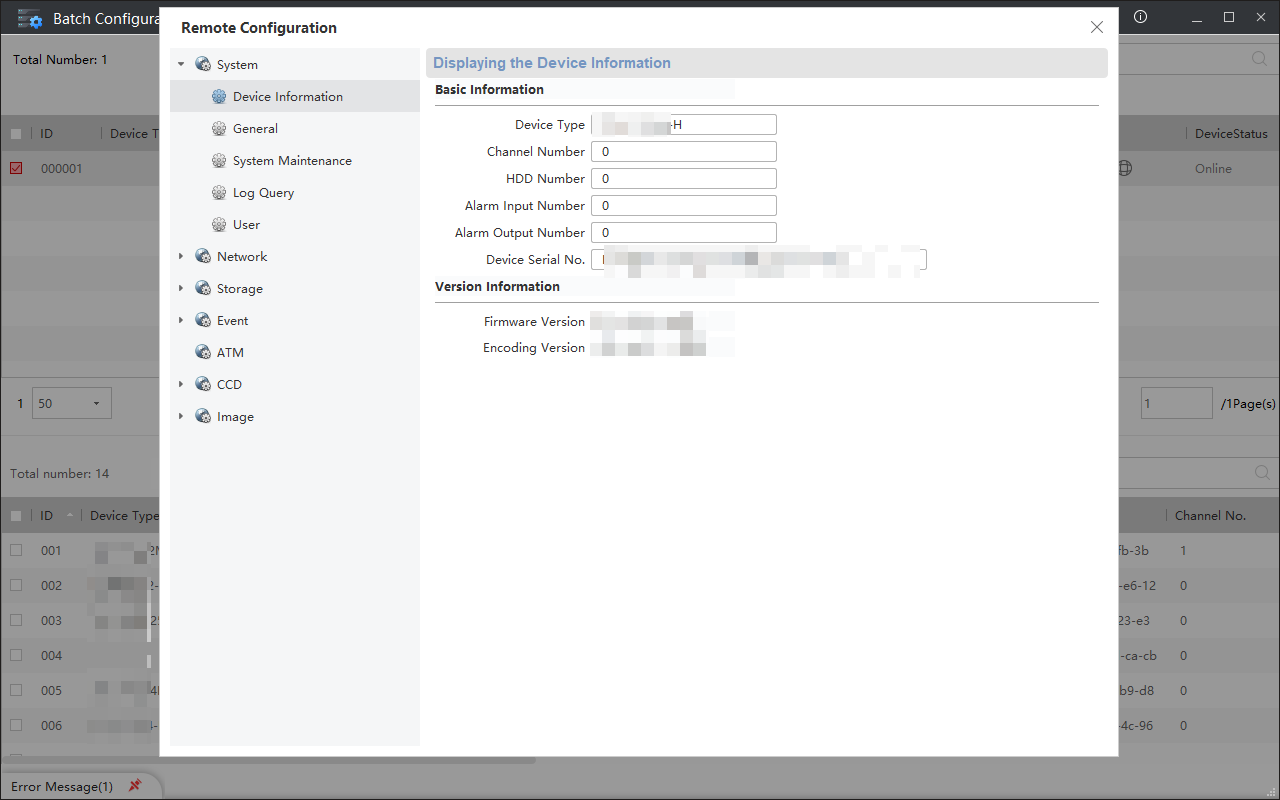Click the search magnifier above the device list
This screenshot has height=800, width=1280.
(x=1261, y=472)
